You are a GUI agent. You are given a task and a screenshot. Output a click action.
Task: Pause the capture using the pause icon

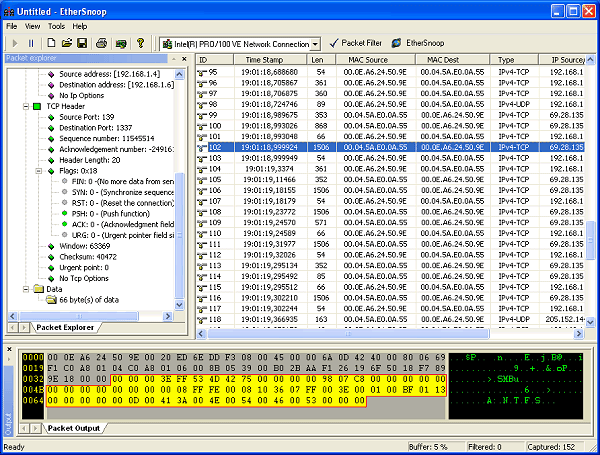[x=30, y=44]
